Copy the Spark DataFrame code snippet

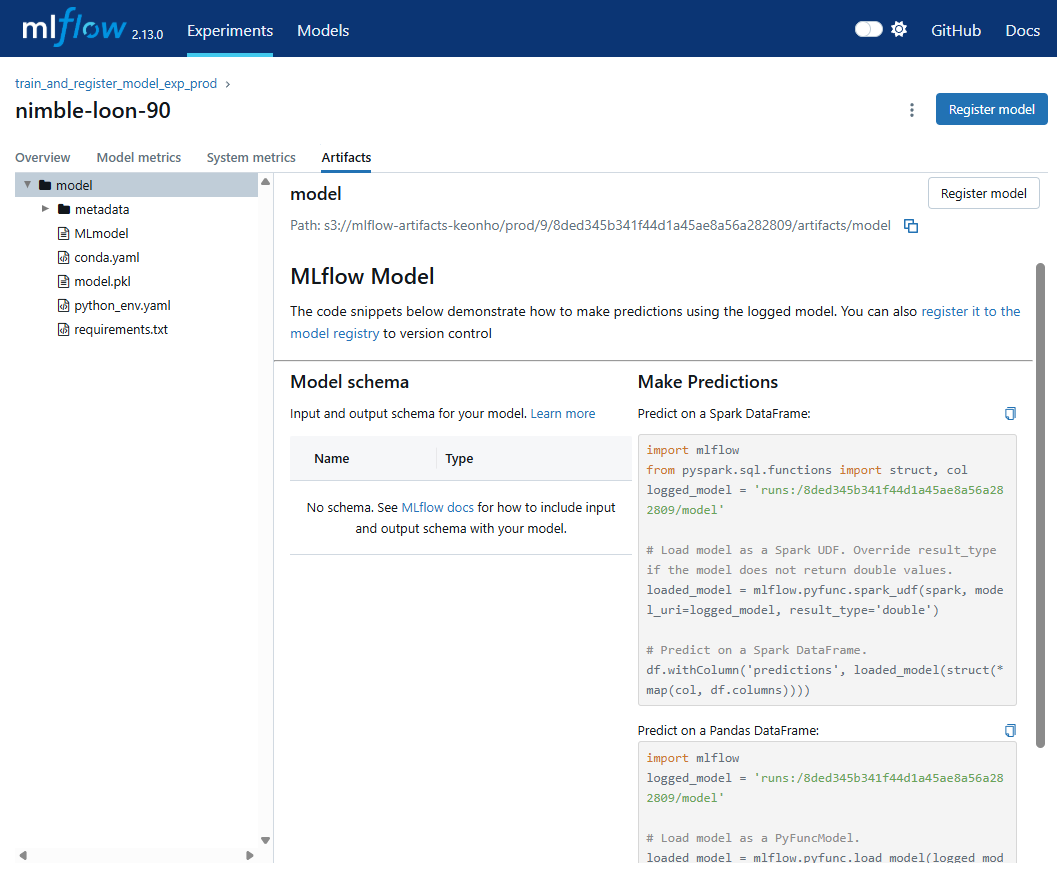tap(1010, 413)
